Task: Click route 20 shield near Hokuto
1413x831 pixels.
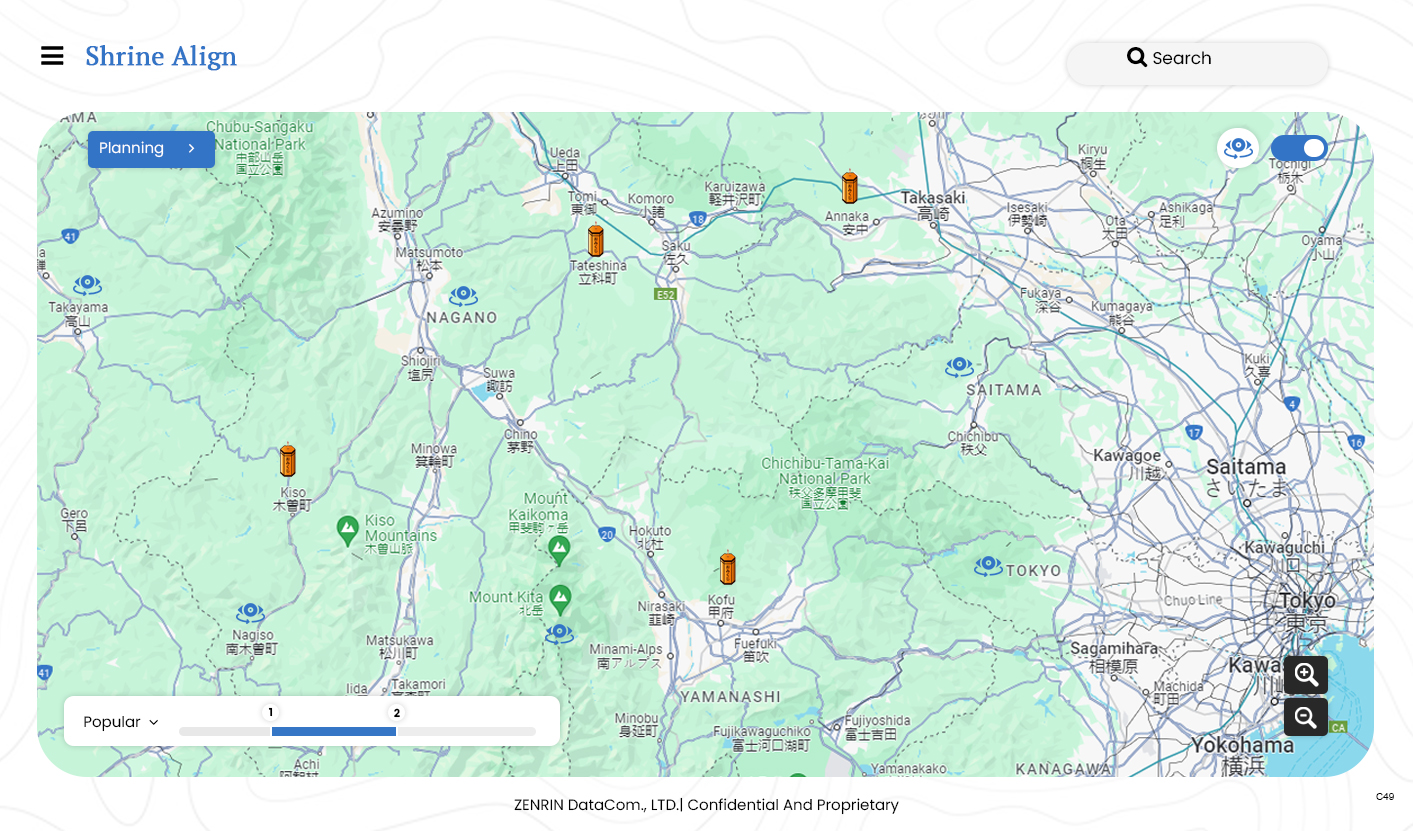Action: click(607, 535)
